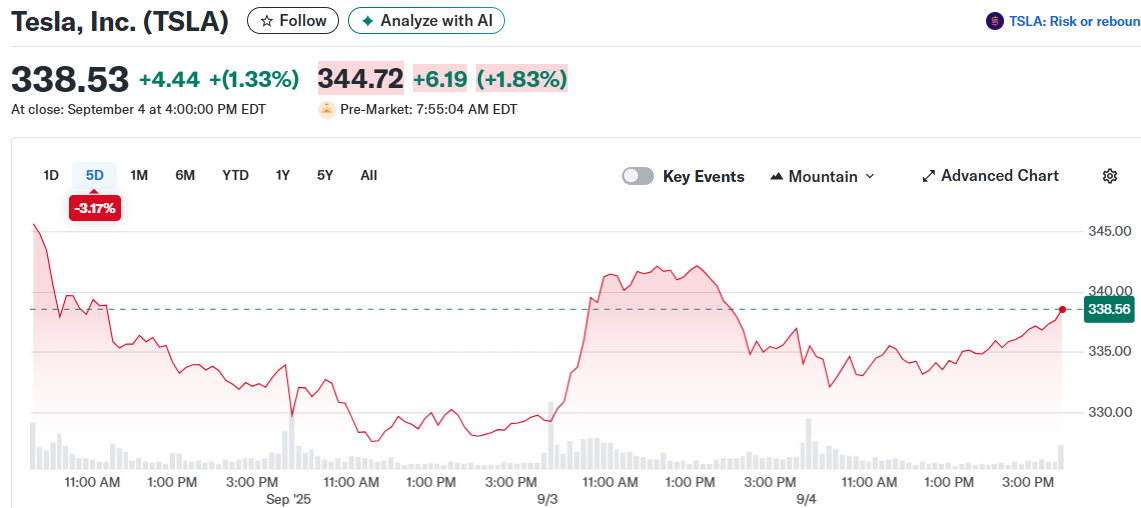Image resolution: width=1141 pixels, height=508 pixels.
Task: Toggle the Key Events switch
Action: tap(637, 176)
